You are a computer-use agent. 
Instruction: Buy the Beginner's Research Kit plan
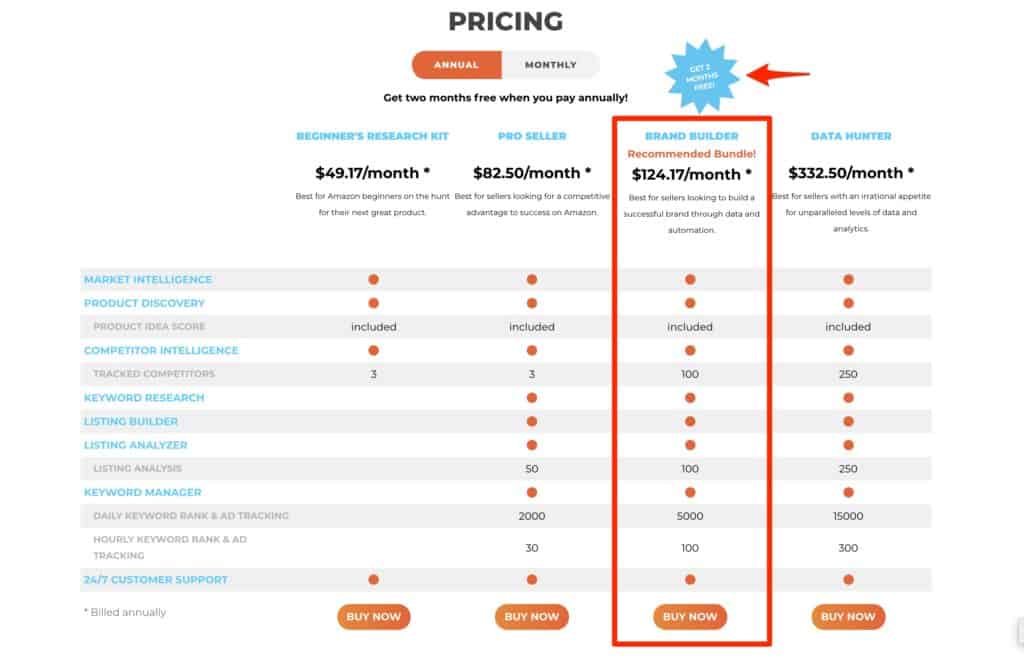[374, 616]
